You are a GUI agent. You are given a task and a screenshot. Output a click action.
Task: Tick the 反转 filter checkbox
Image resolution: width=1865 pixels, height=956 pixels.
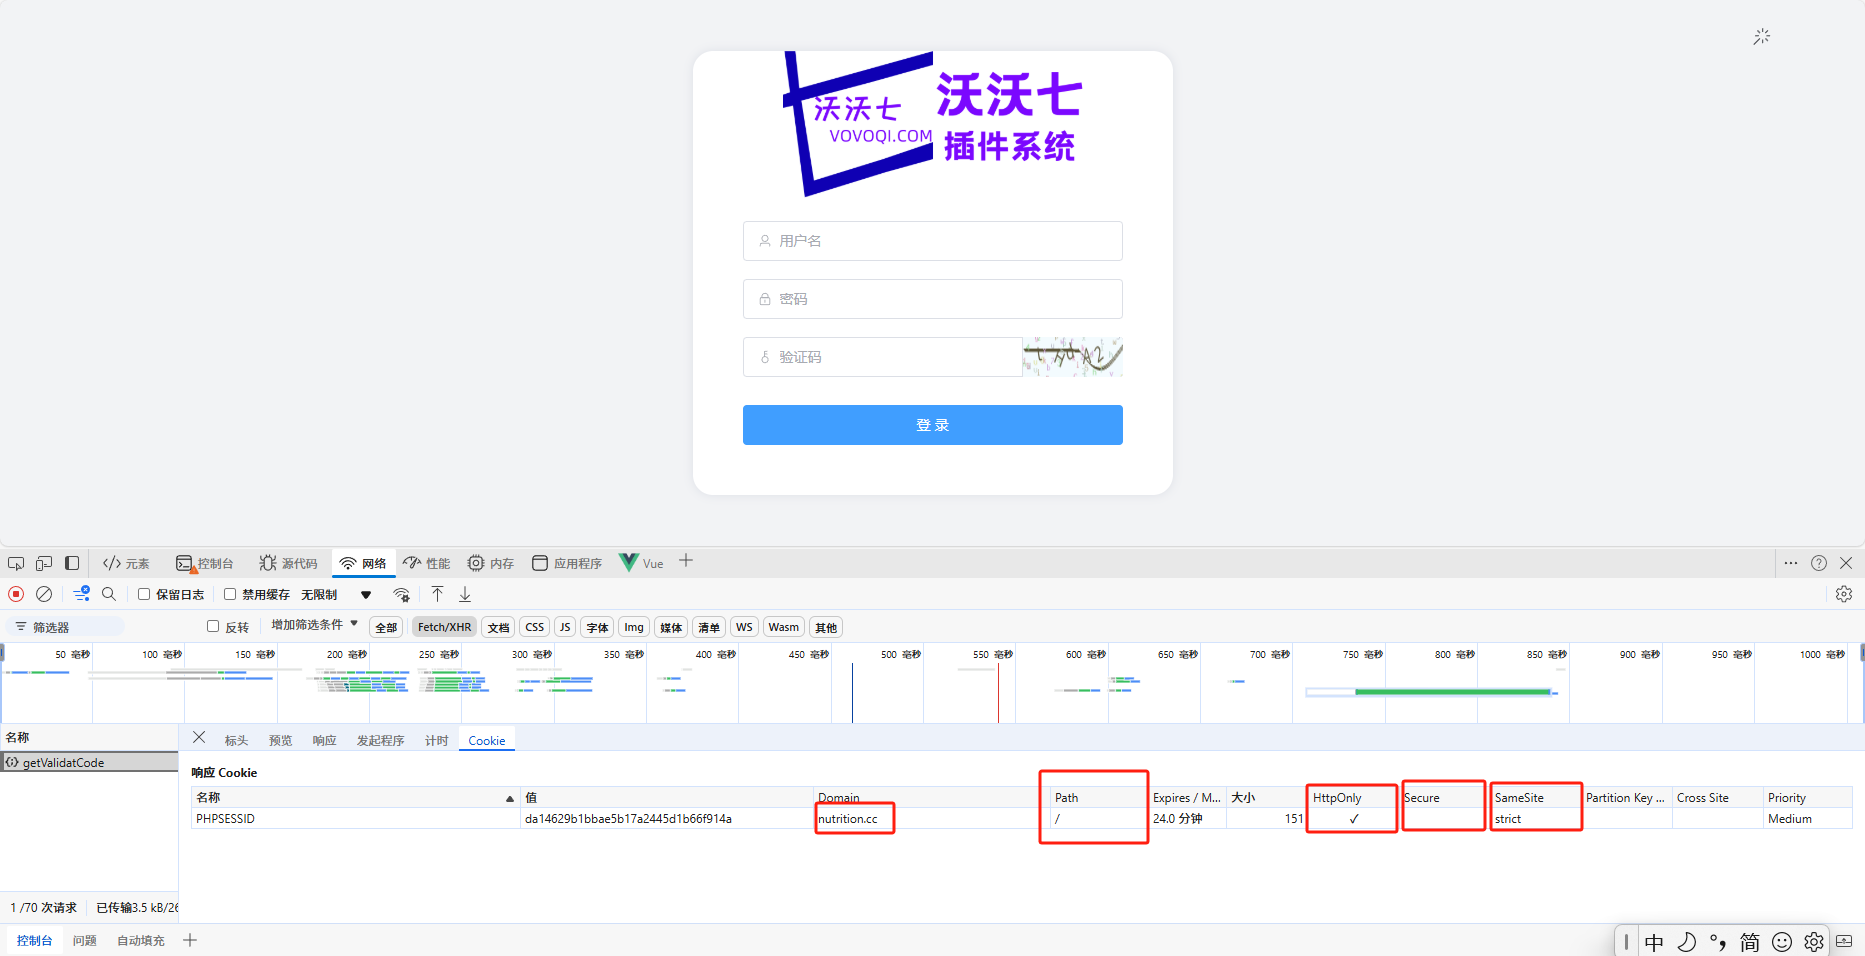[213, 626]
